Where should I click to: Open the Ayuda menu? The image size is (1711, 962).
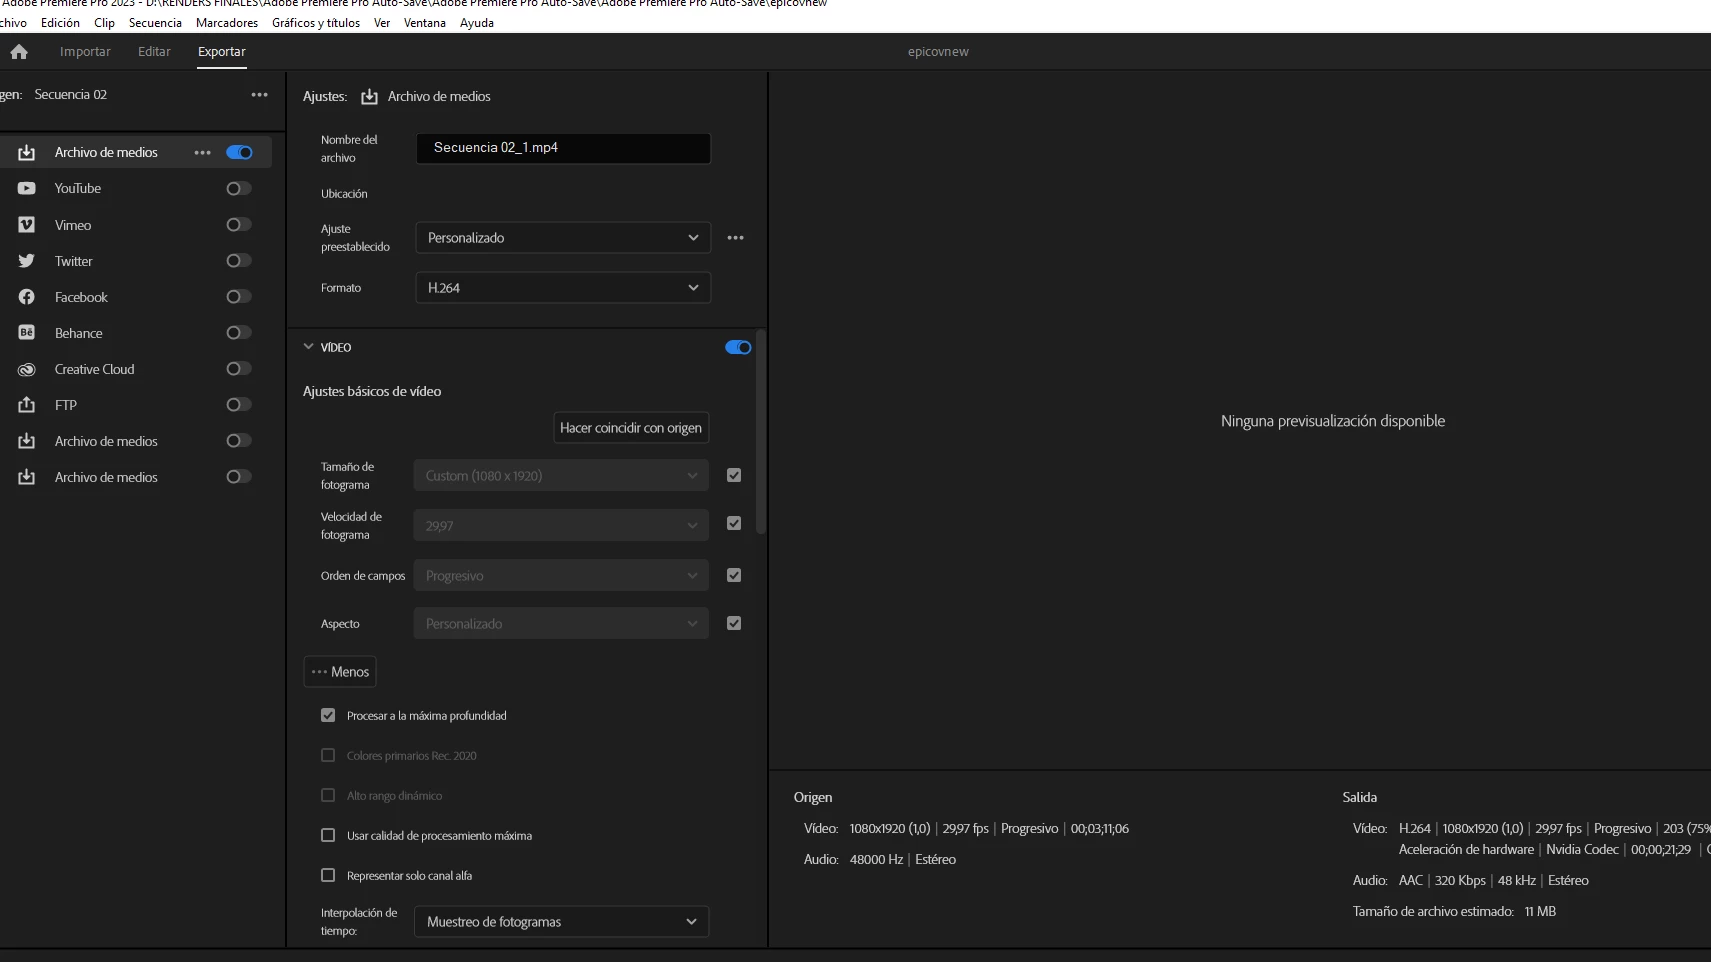click(x=477, y=23)
